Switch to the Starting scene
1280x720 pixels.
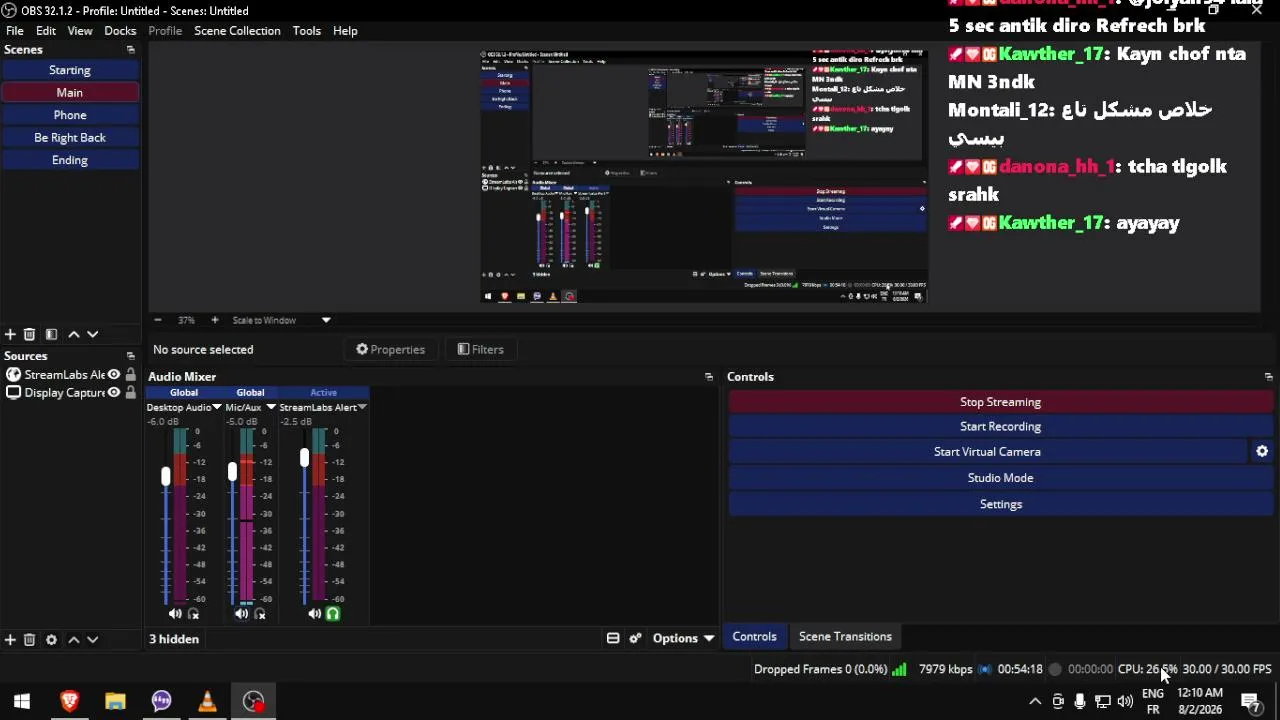[x=70, y=70]
